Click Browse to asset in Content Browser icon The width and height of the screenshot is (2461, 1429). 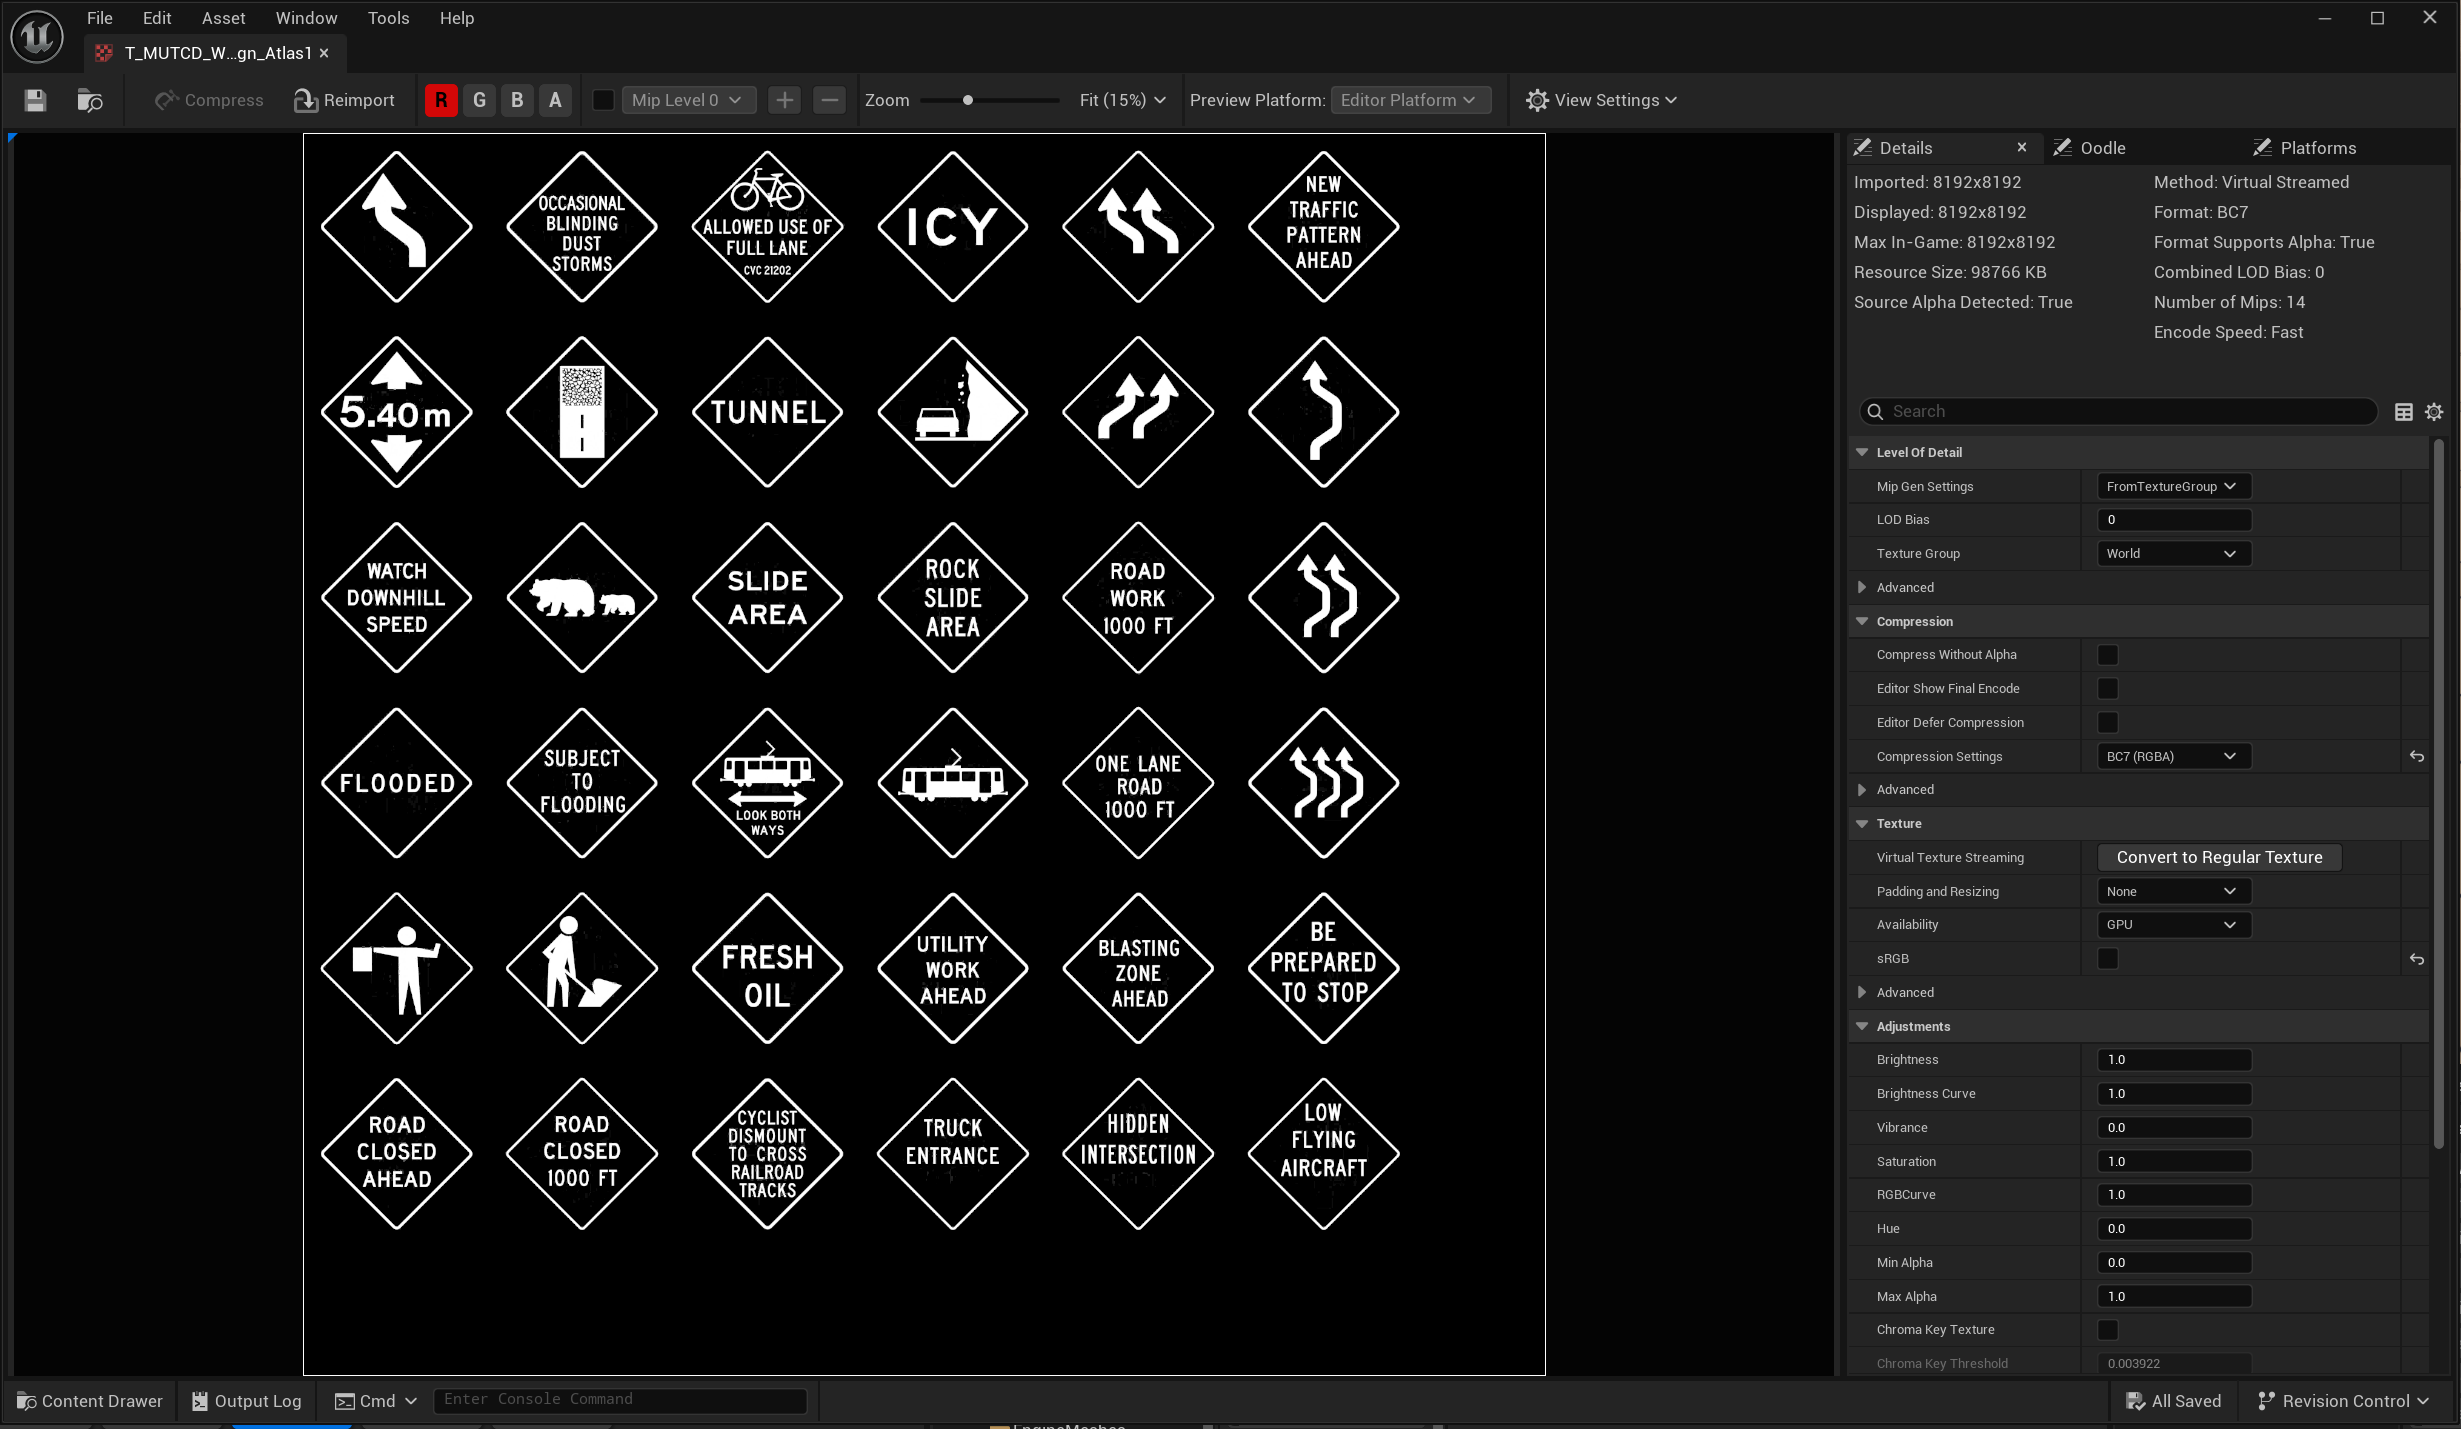pyautogui.click(x=90, y=100)
